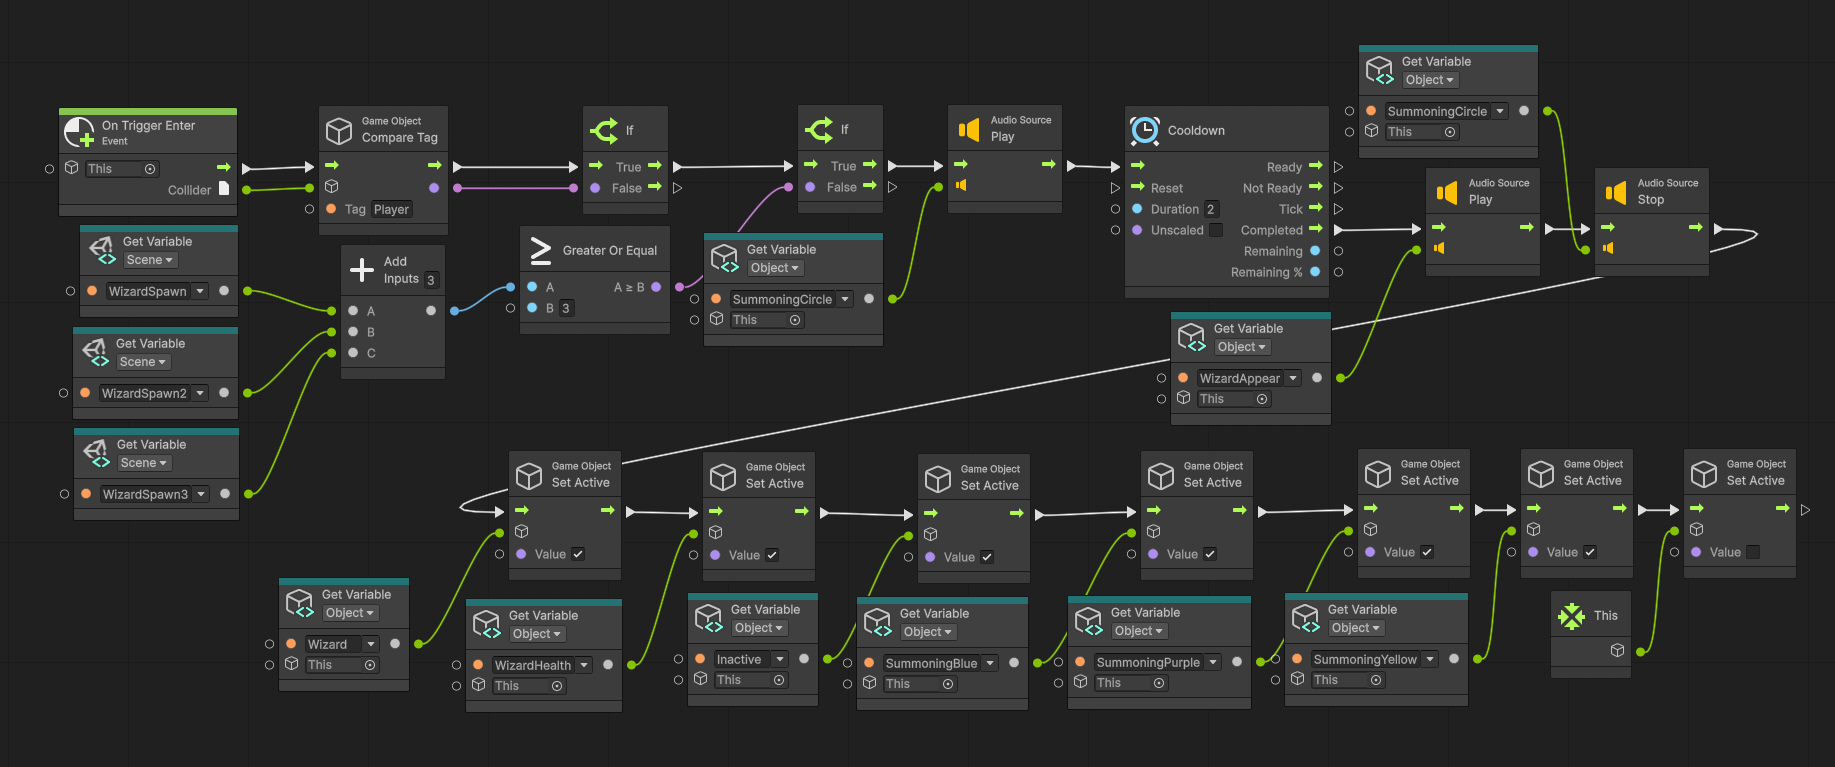This screenshot has width=1835, height=767.
Task: Toggle Unscaled checkbox in Cooldown node
Action: click(x=1216, y=230)
